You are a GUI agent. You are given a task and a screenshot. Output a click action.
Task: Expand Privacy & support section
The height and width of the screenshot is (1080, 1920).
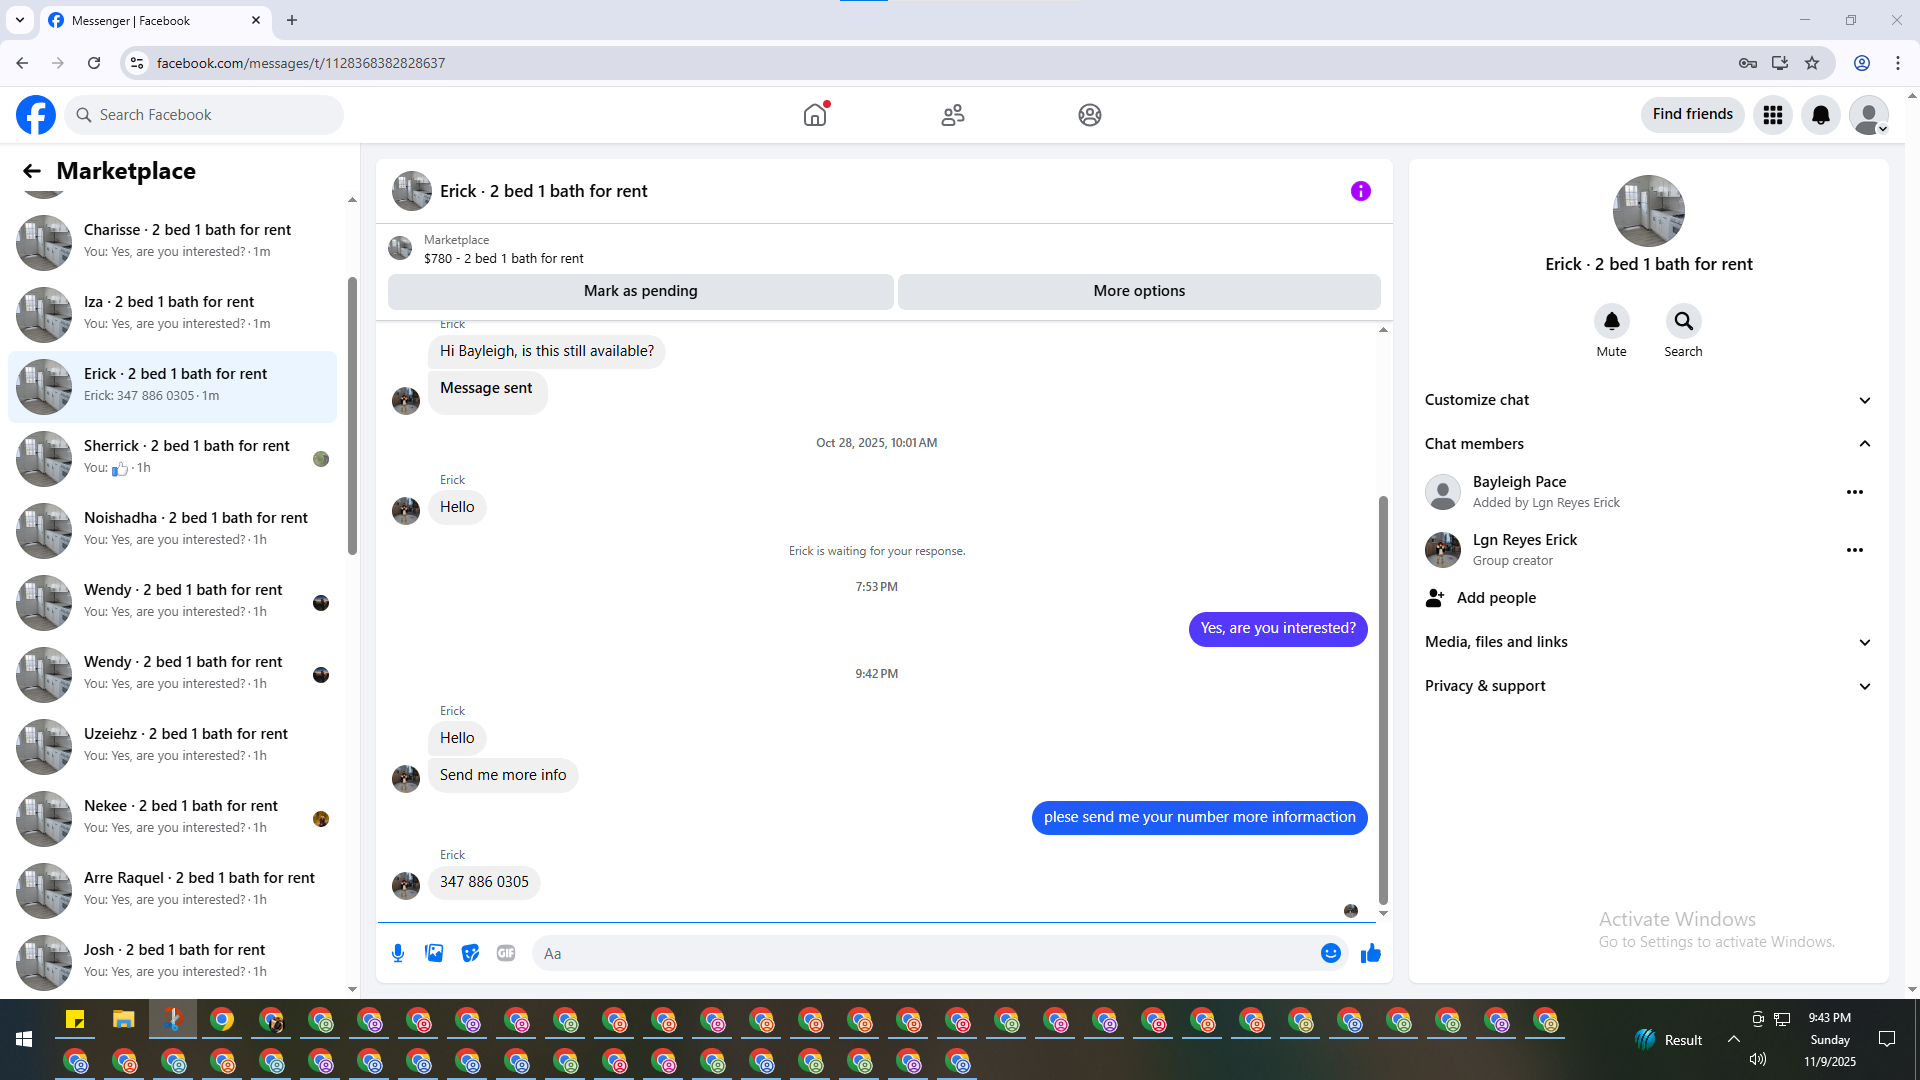[1648, 686]
